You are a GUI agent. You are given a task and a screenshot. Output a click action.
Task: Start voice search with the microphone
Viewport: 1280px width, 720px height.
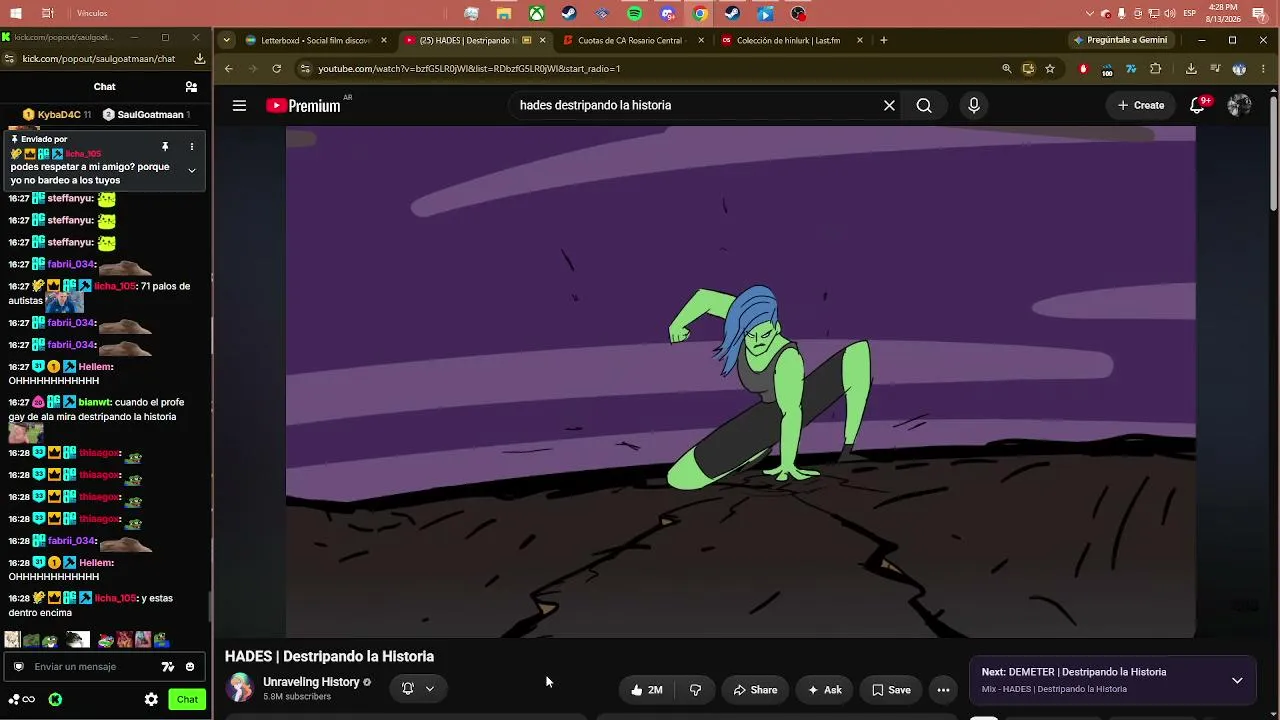tap(974, 105)
